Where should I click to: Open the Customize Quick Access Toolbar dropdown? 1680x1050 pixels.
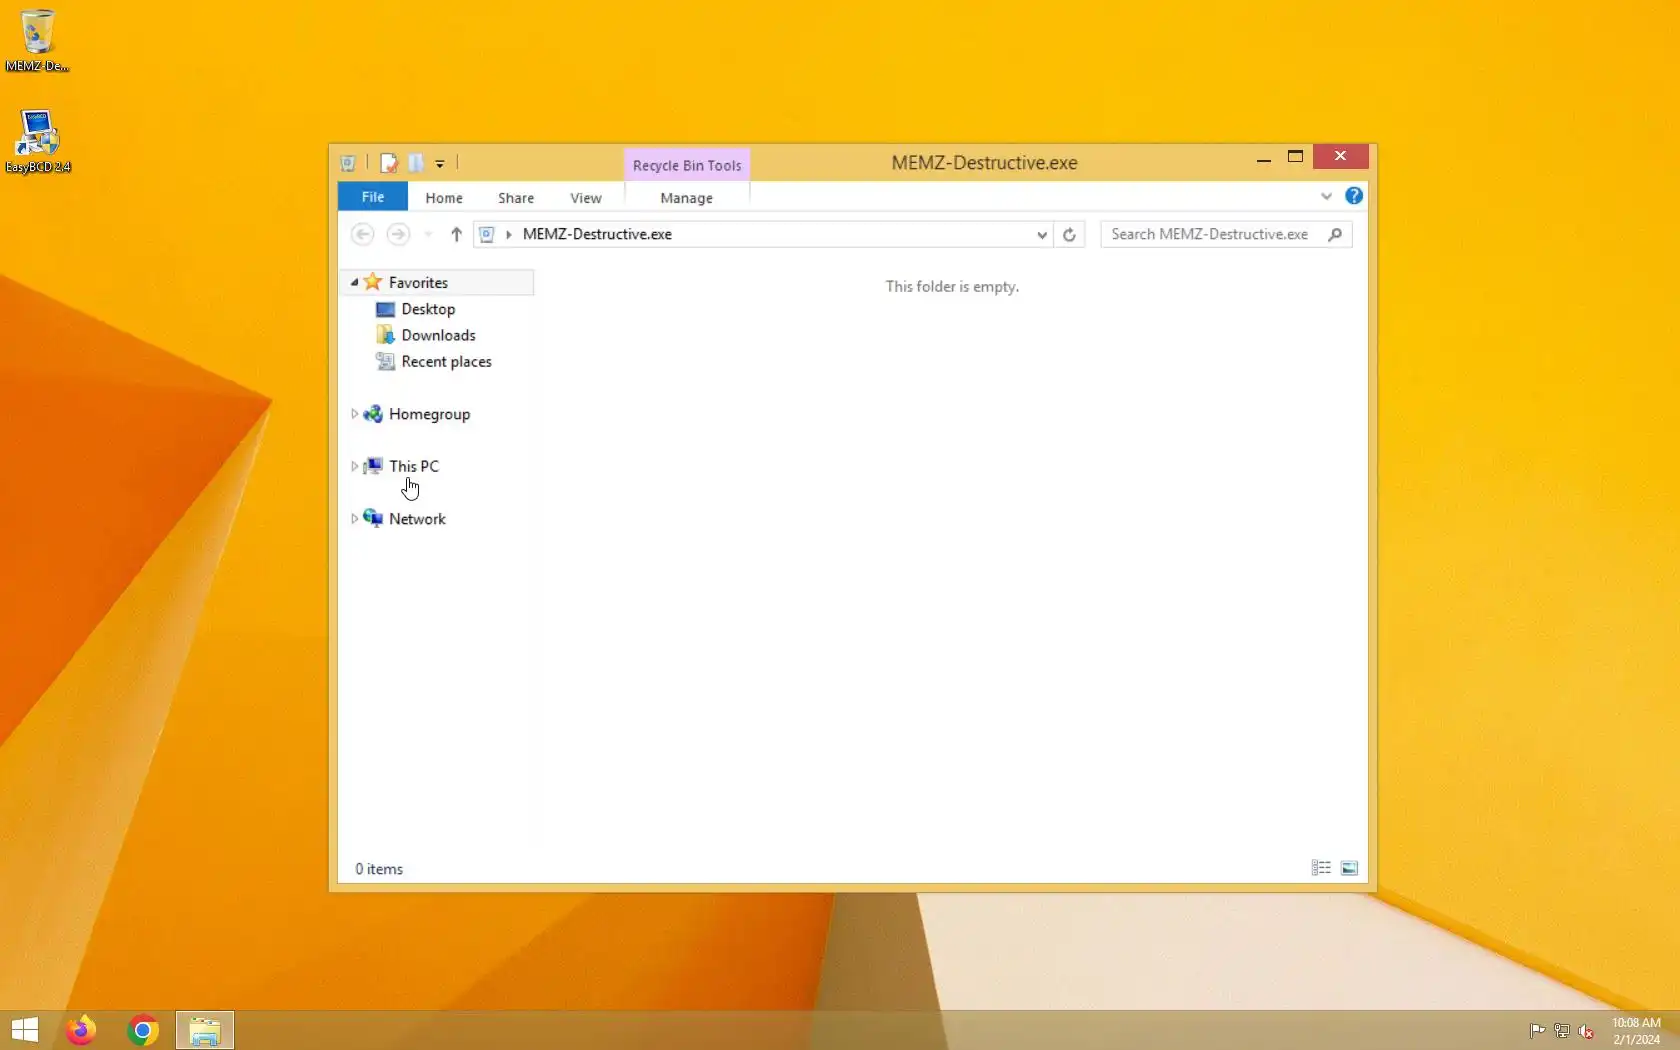coord(440,163)
